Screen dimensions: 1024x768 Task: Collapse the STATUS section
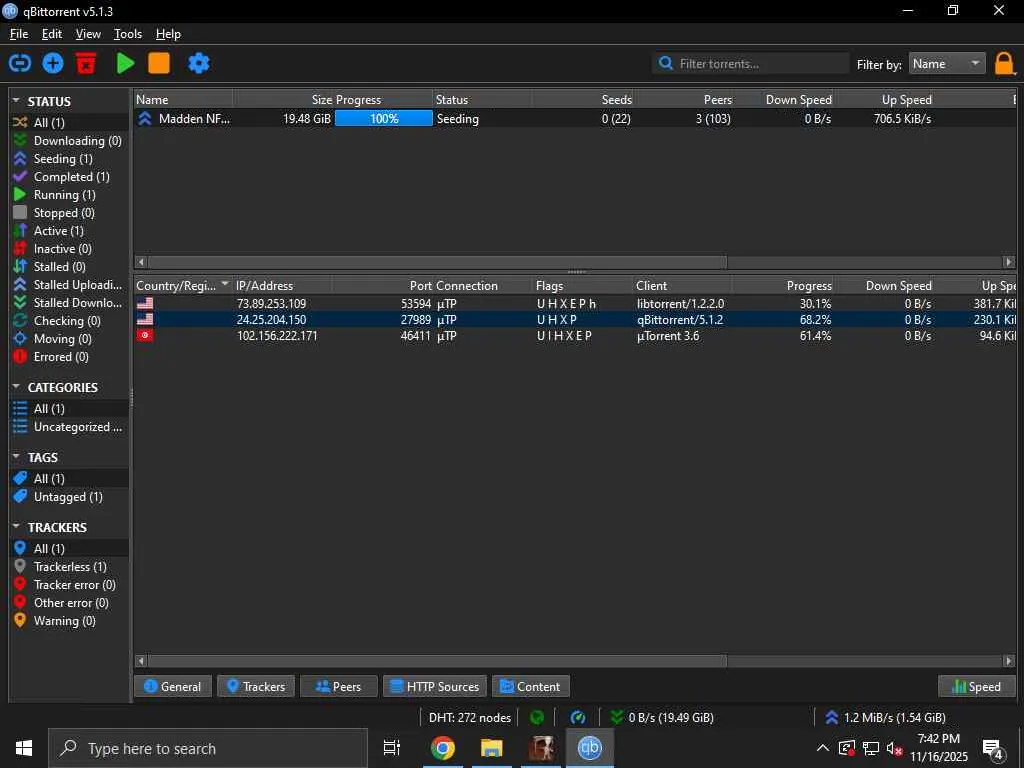16,101
